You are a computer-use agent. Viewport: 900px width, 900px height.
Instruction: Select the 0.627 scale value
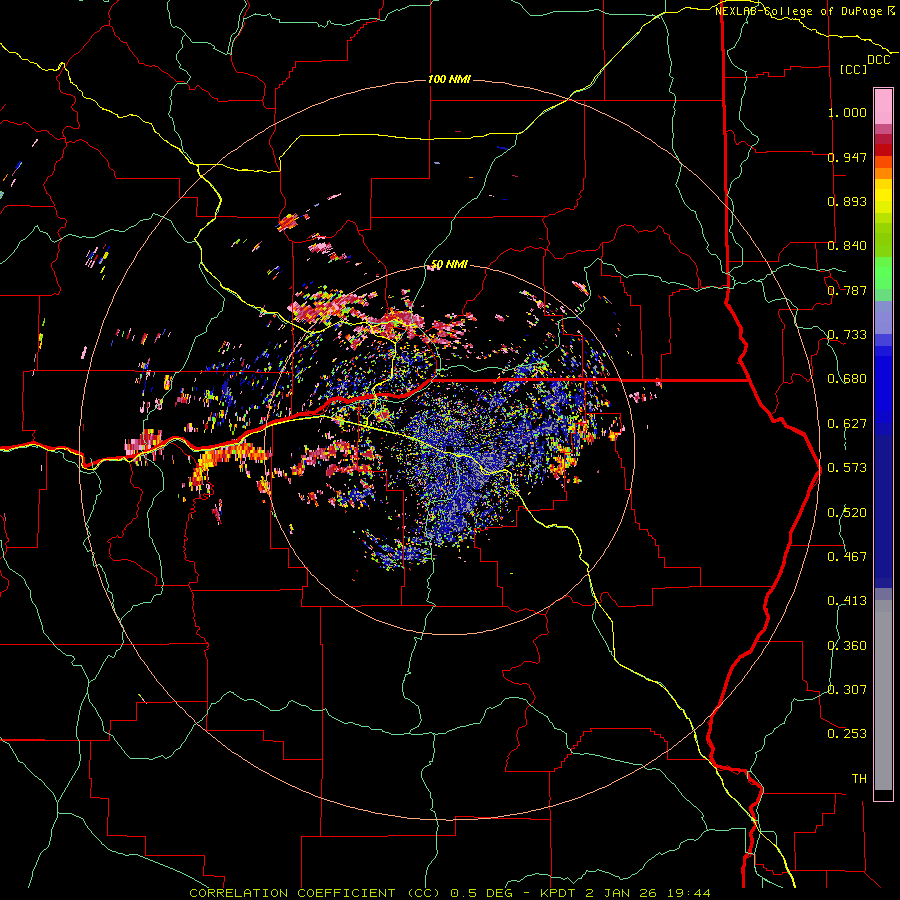pyautogui.click(x=847, y=424)
